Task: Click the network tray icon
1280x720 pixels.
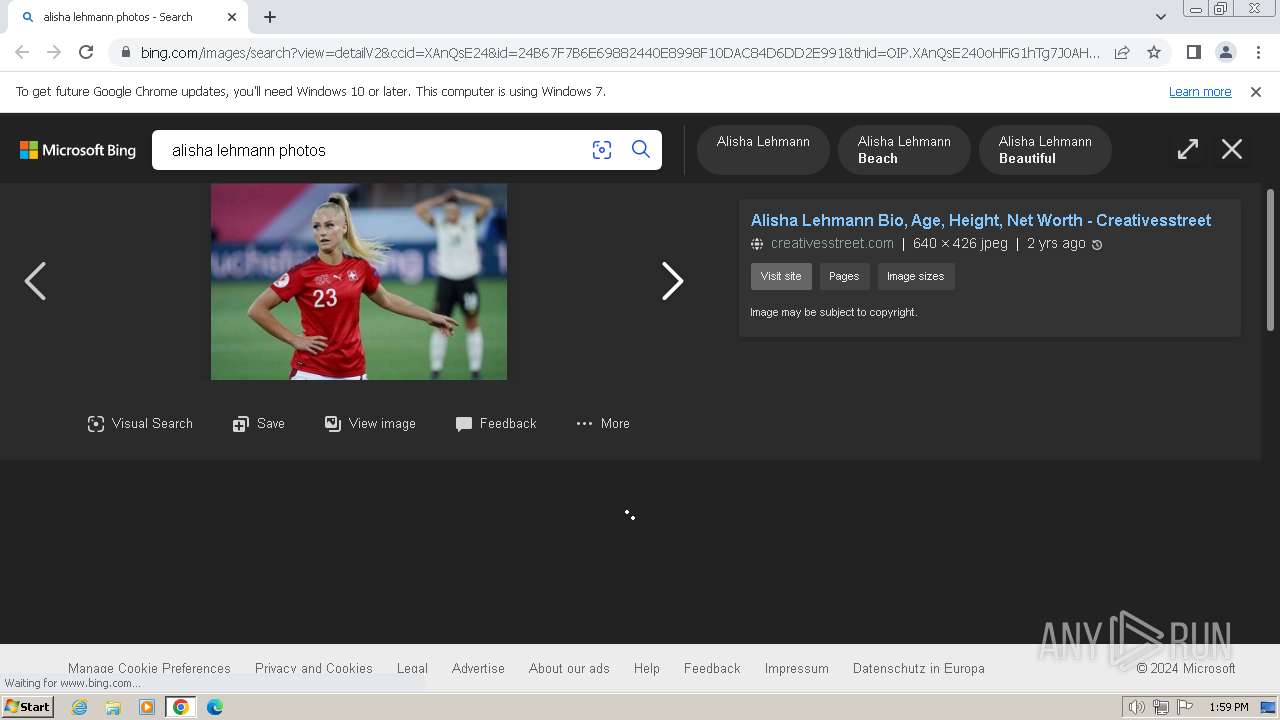Action: [x=1161, y=707]
